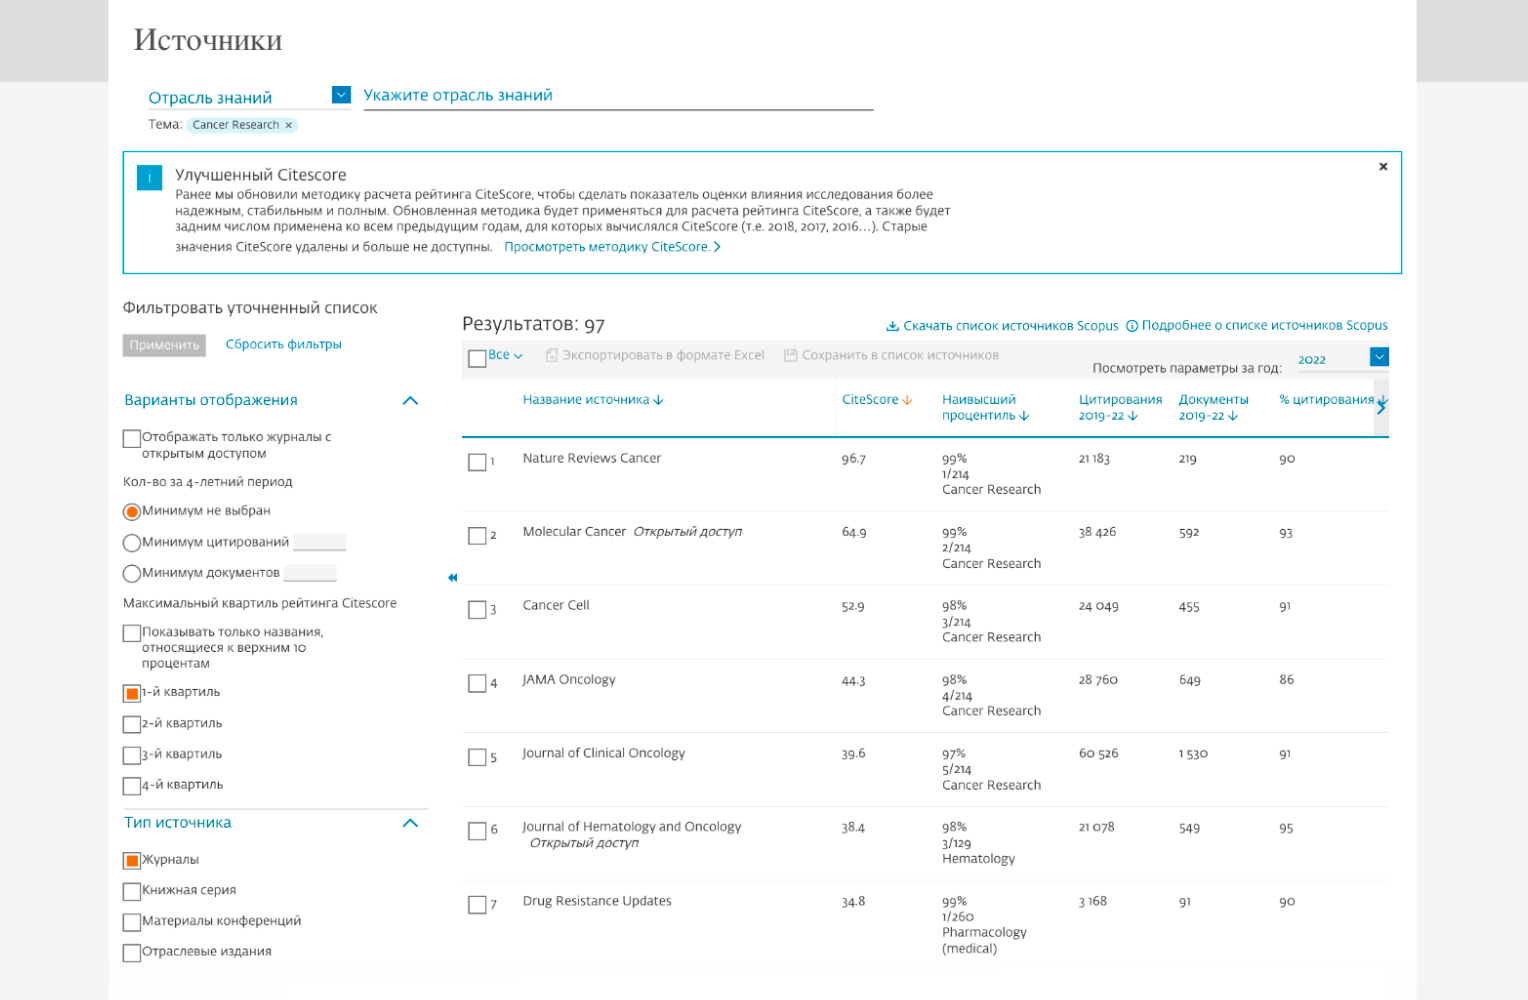Open the Все selection dropdown
This screenshot has width=1528, height=1000.
506,355
